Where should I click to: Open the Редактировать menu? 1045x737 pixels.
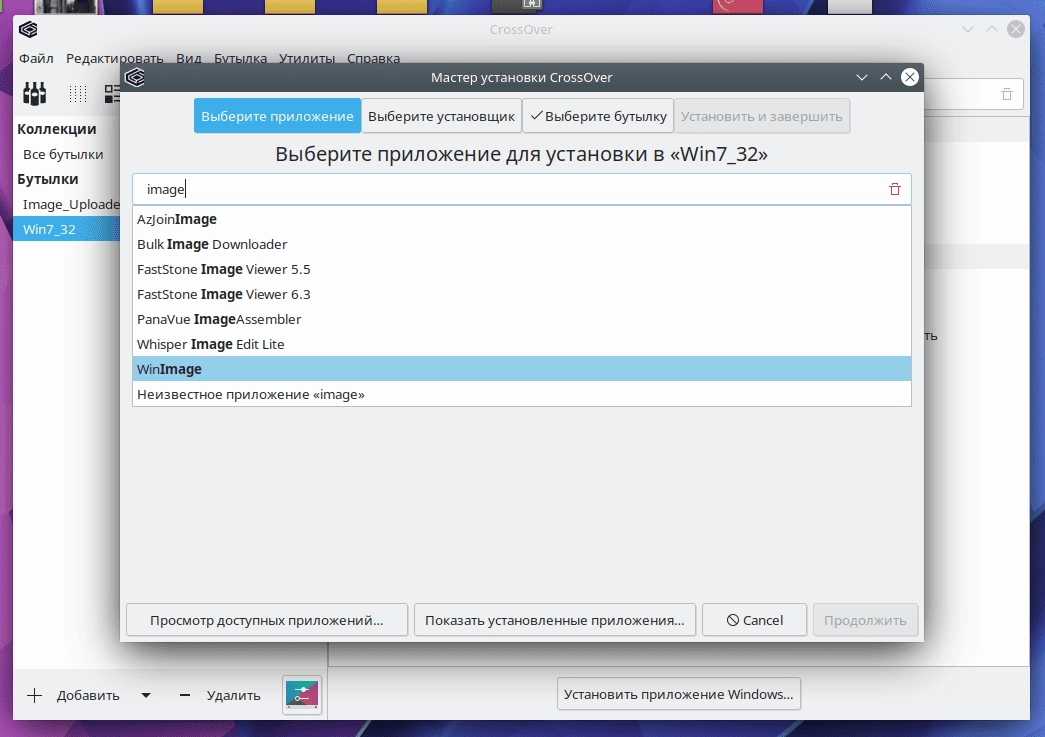pos(115,58)
